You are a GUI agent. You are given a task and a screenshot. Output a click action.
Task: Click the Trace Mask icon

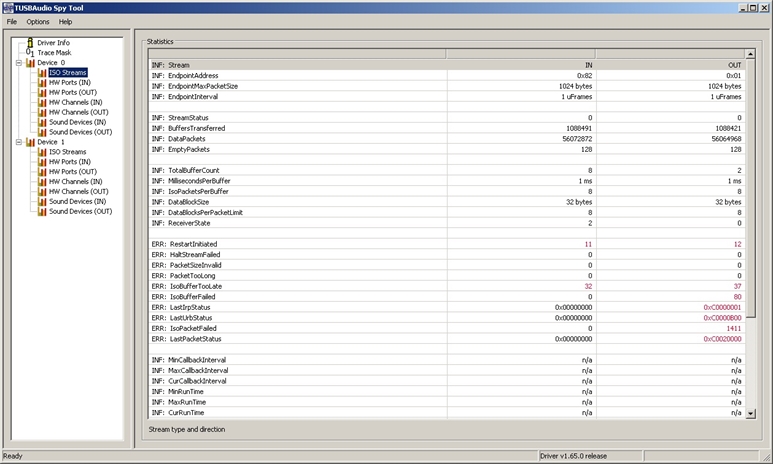pos(30,52)
